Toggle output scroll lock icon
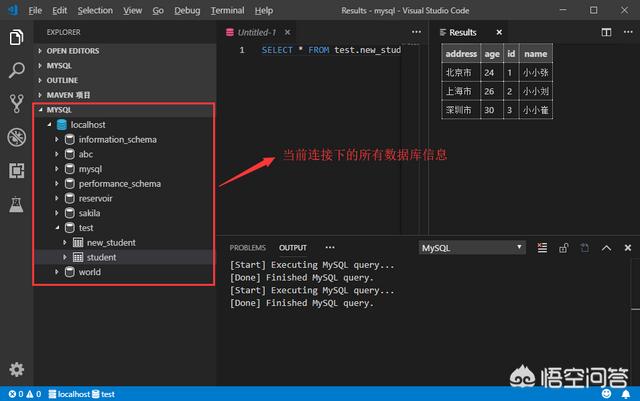The image size is (640, 401). point(564,247)
